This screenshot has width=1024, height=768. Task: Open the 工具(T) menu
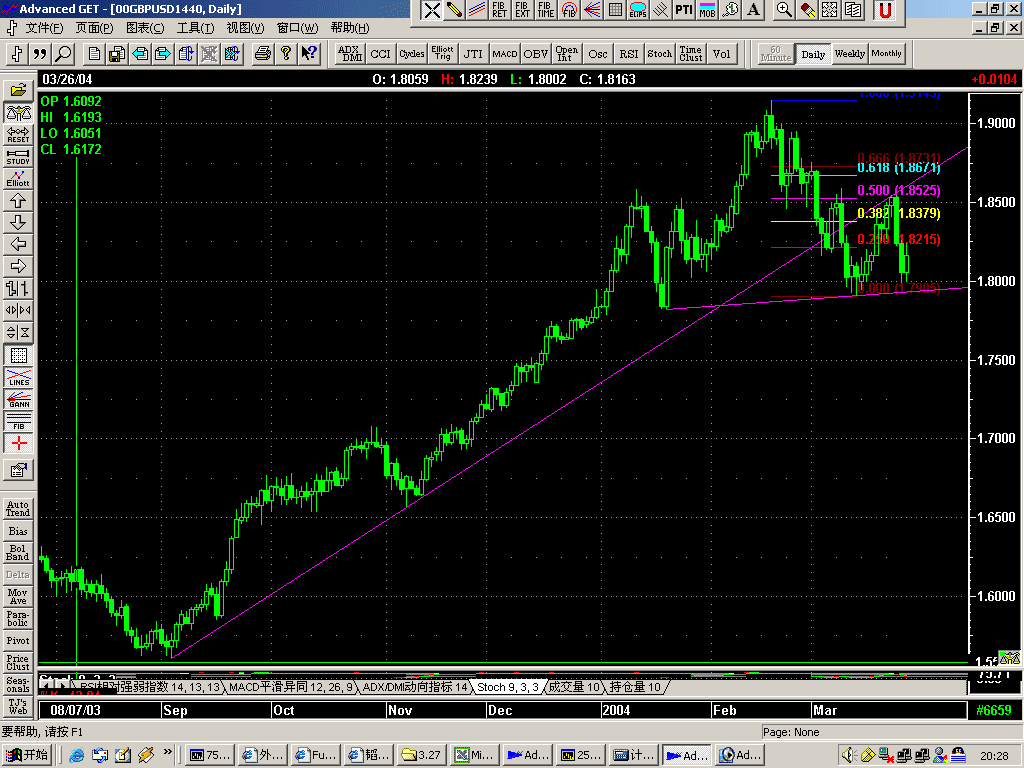pyautogui.click(x=195, y=28)
